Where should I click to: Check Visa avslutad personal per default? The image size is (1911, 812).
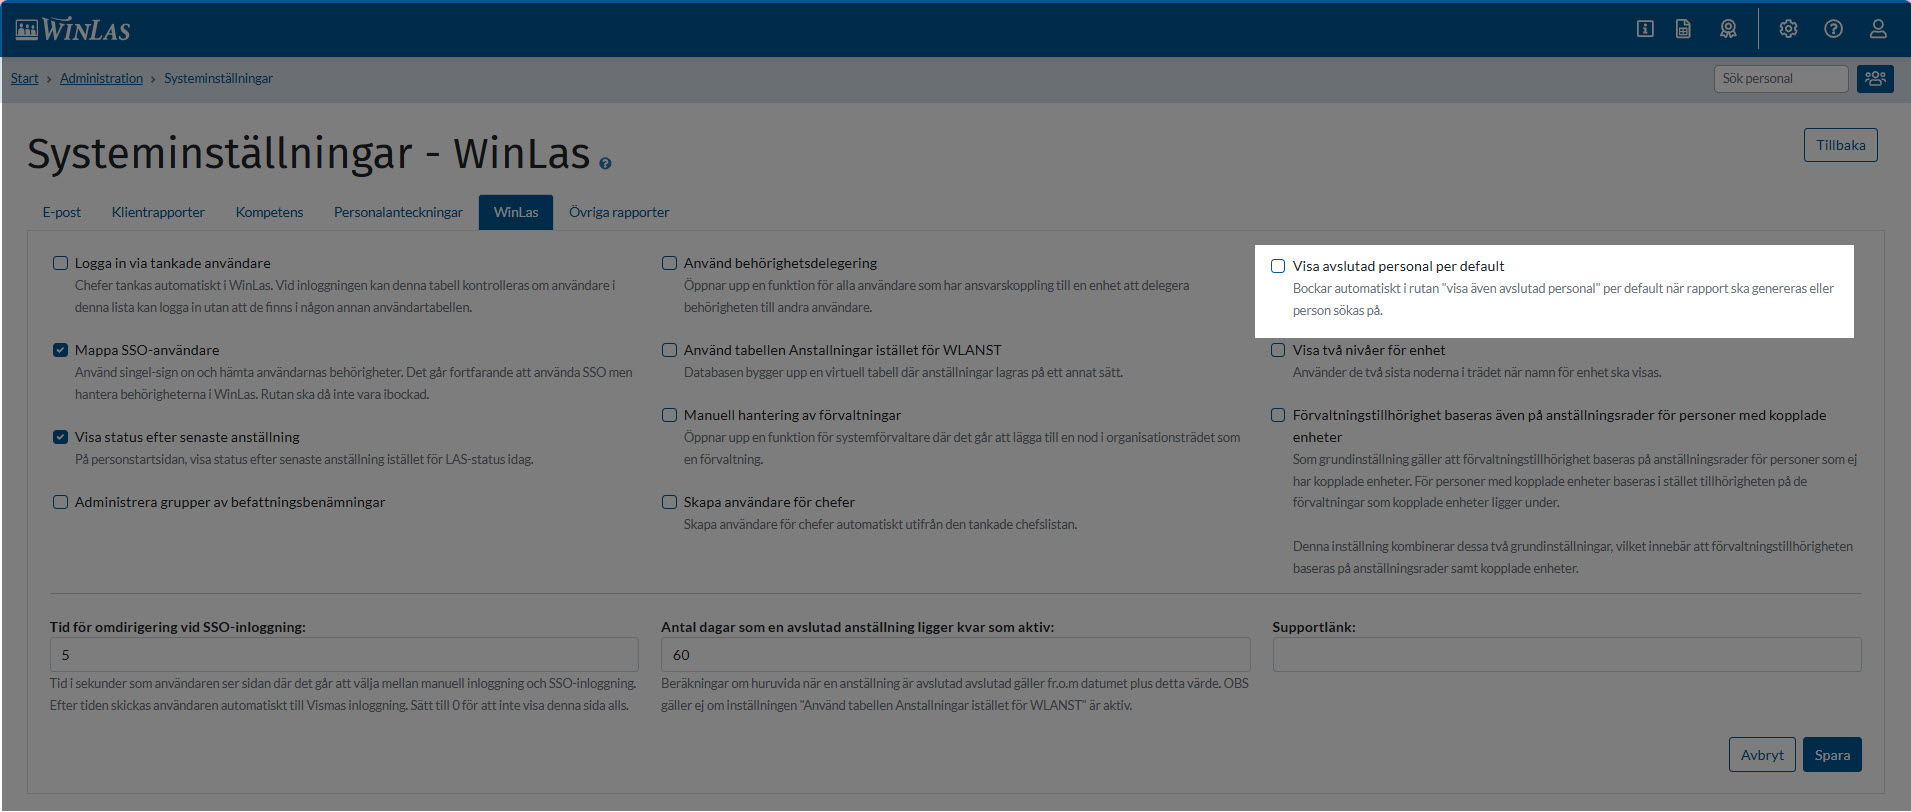(x=1278, y=266)
